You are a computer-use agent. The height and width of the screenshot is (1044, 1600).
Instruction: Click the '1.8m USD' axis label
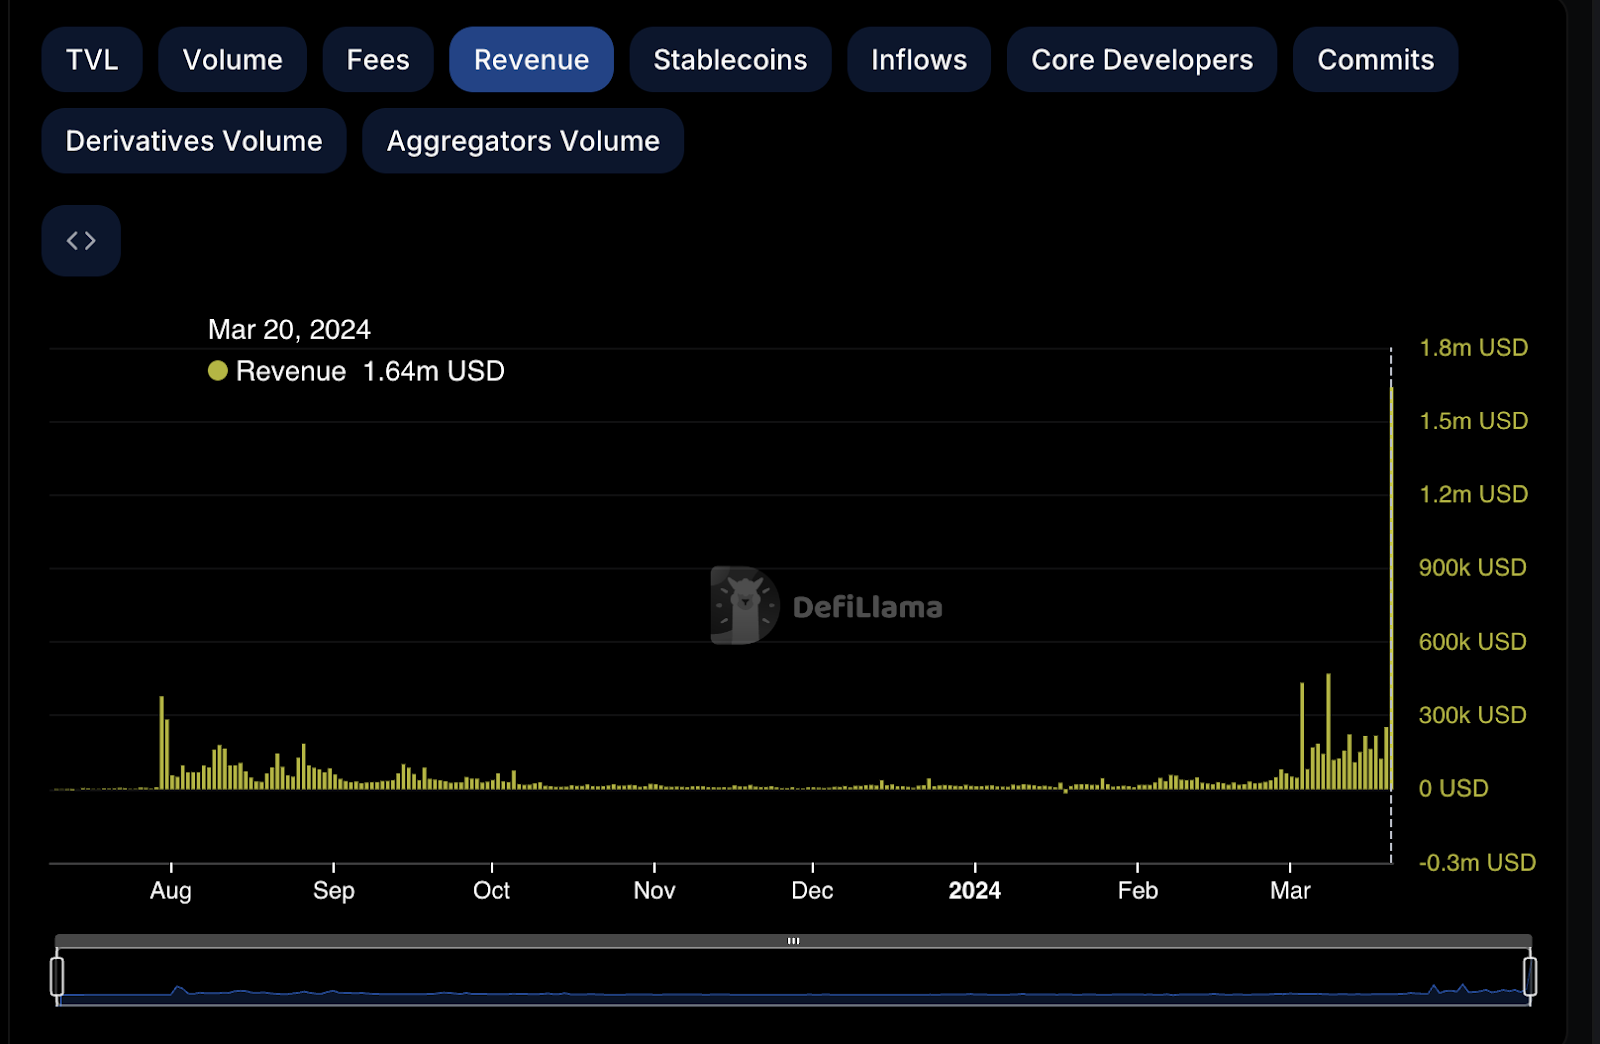pyautogui.click(x=1474, y=348)
